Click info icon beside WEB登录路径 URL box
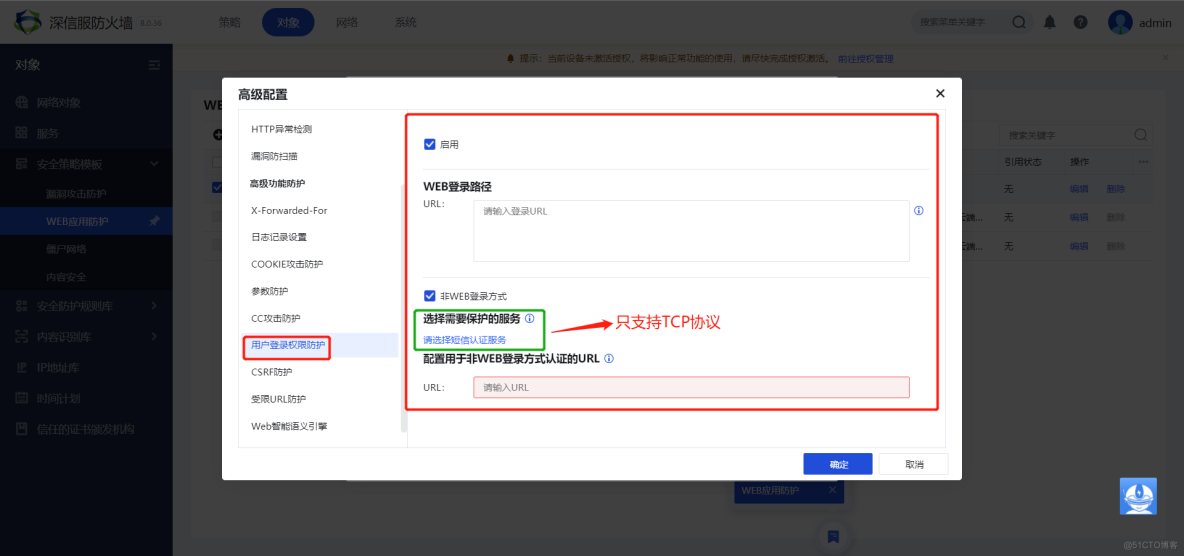This screenshot has width=1184, height=556. click(919, 211)
